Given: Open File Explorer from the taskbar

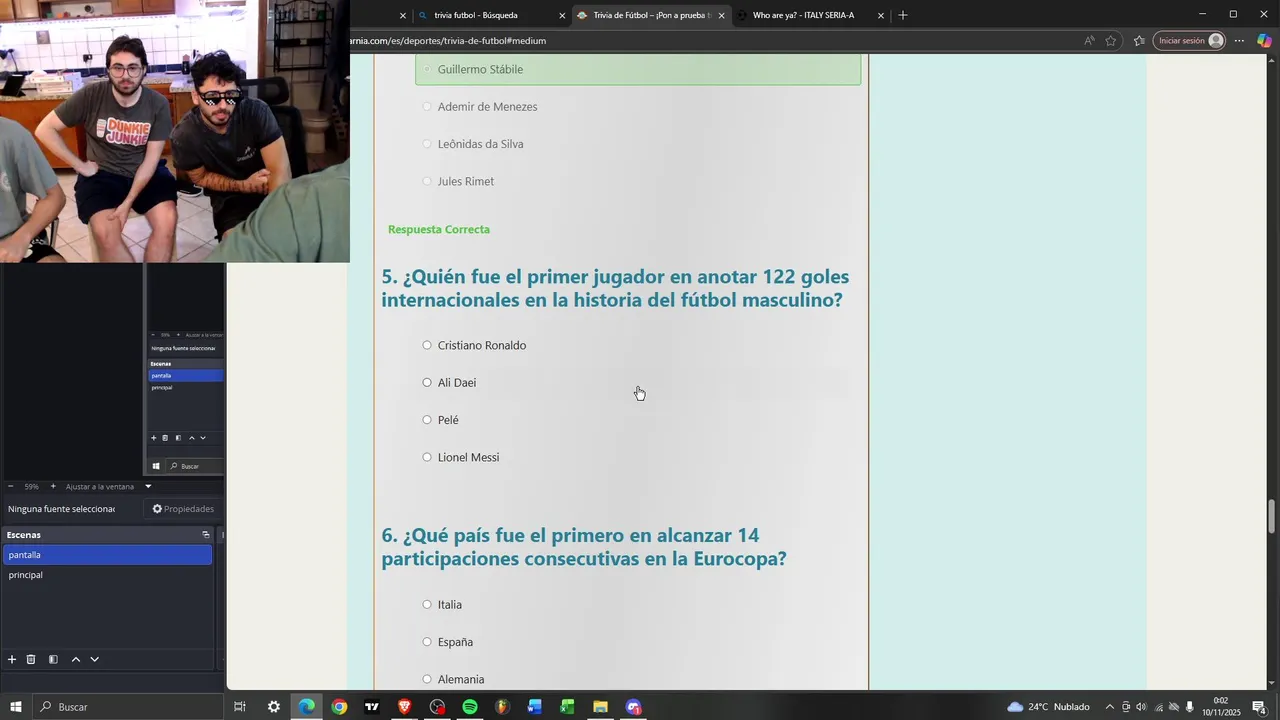Looking at the screenshot, I should coord(600,707).
